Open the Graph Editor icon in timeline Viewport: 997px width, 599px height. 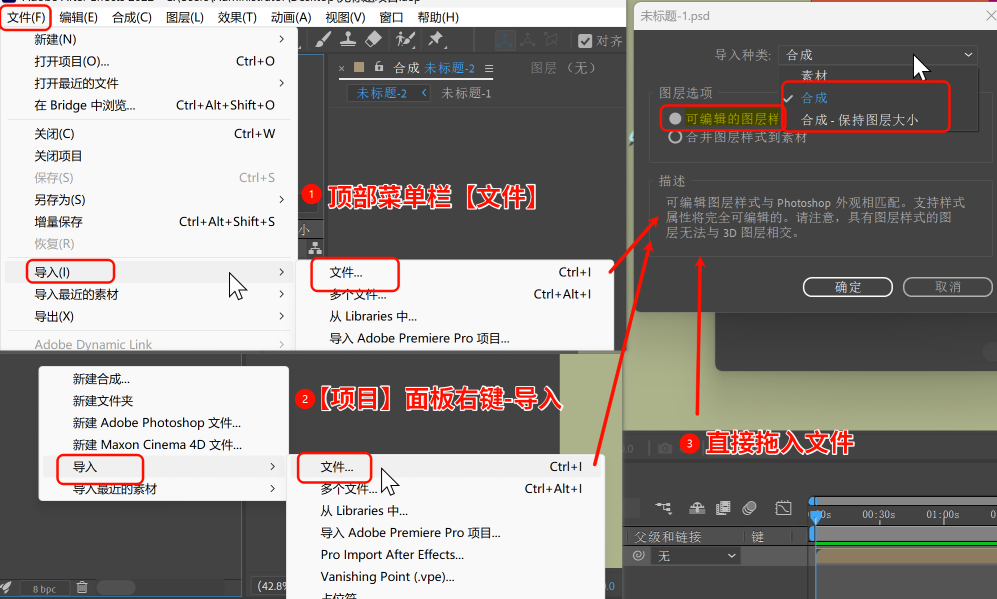click(783, 507)
